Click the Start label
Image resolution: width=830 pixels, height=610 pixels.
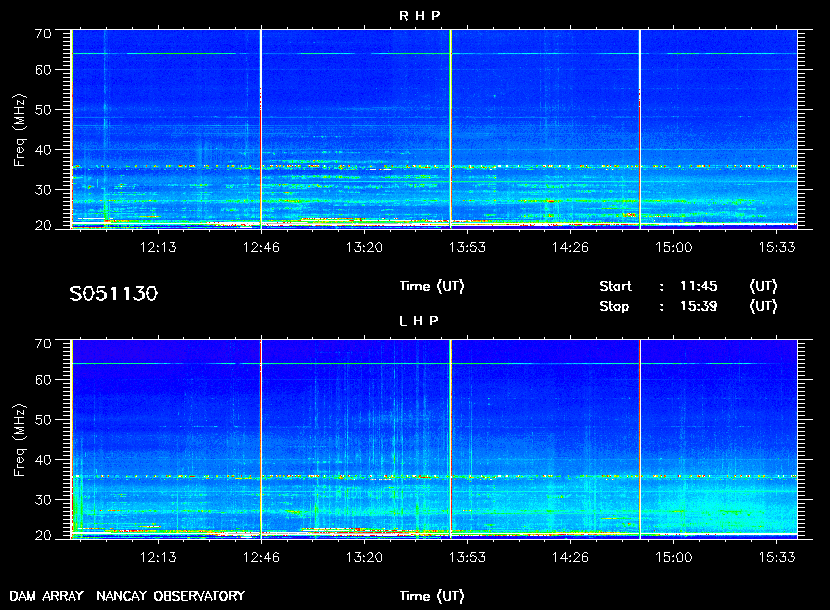[x=615, y=286]
